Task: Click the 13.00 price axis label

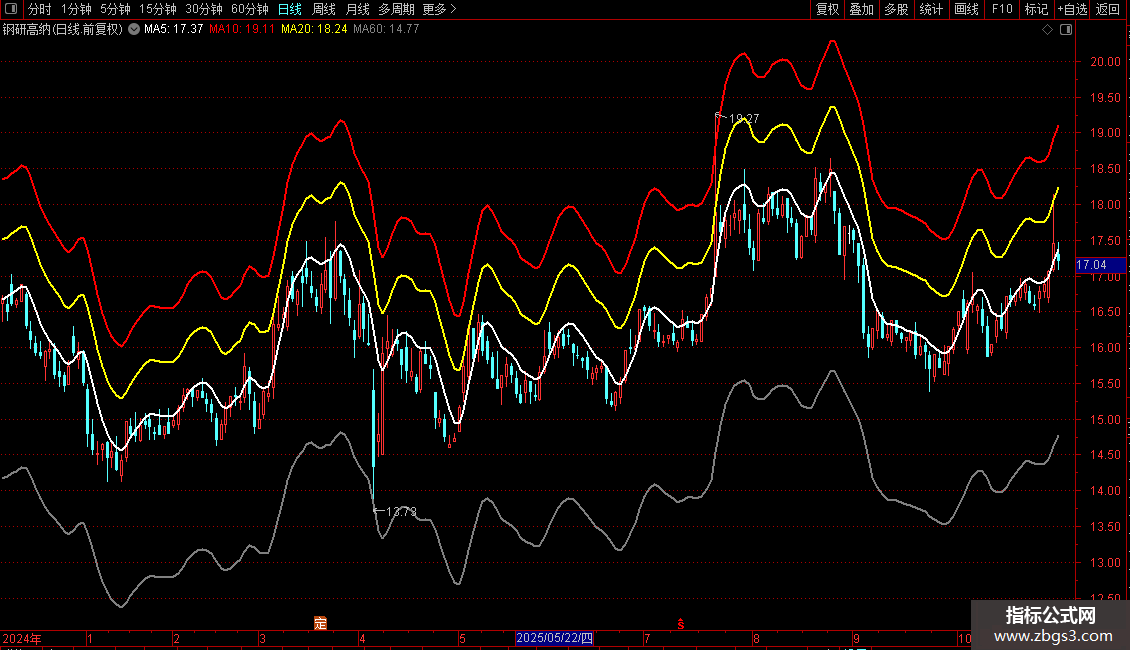Action: 1105,563
